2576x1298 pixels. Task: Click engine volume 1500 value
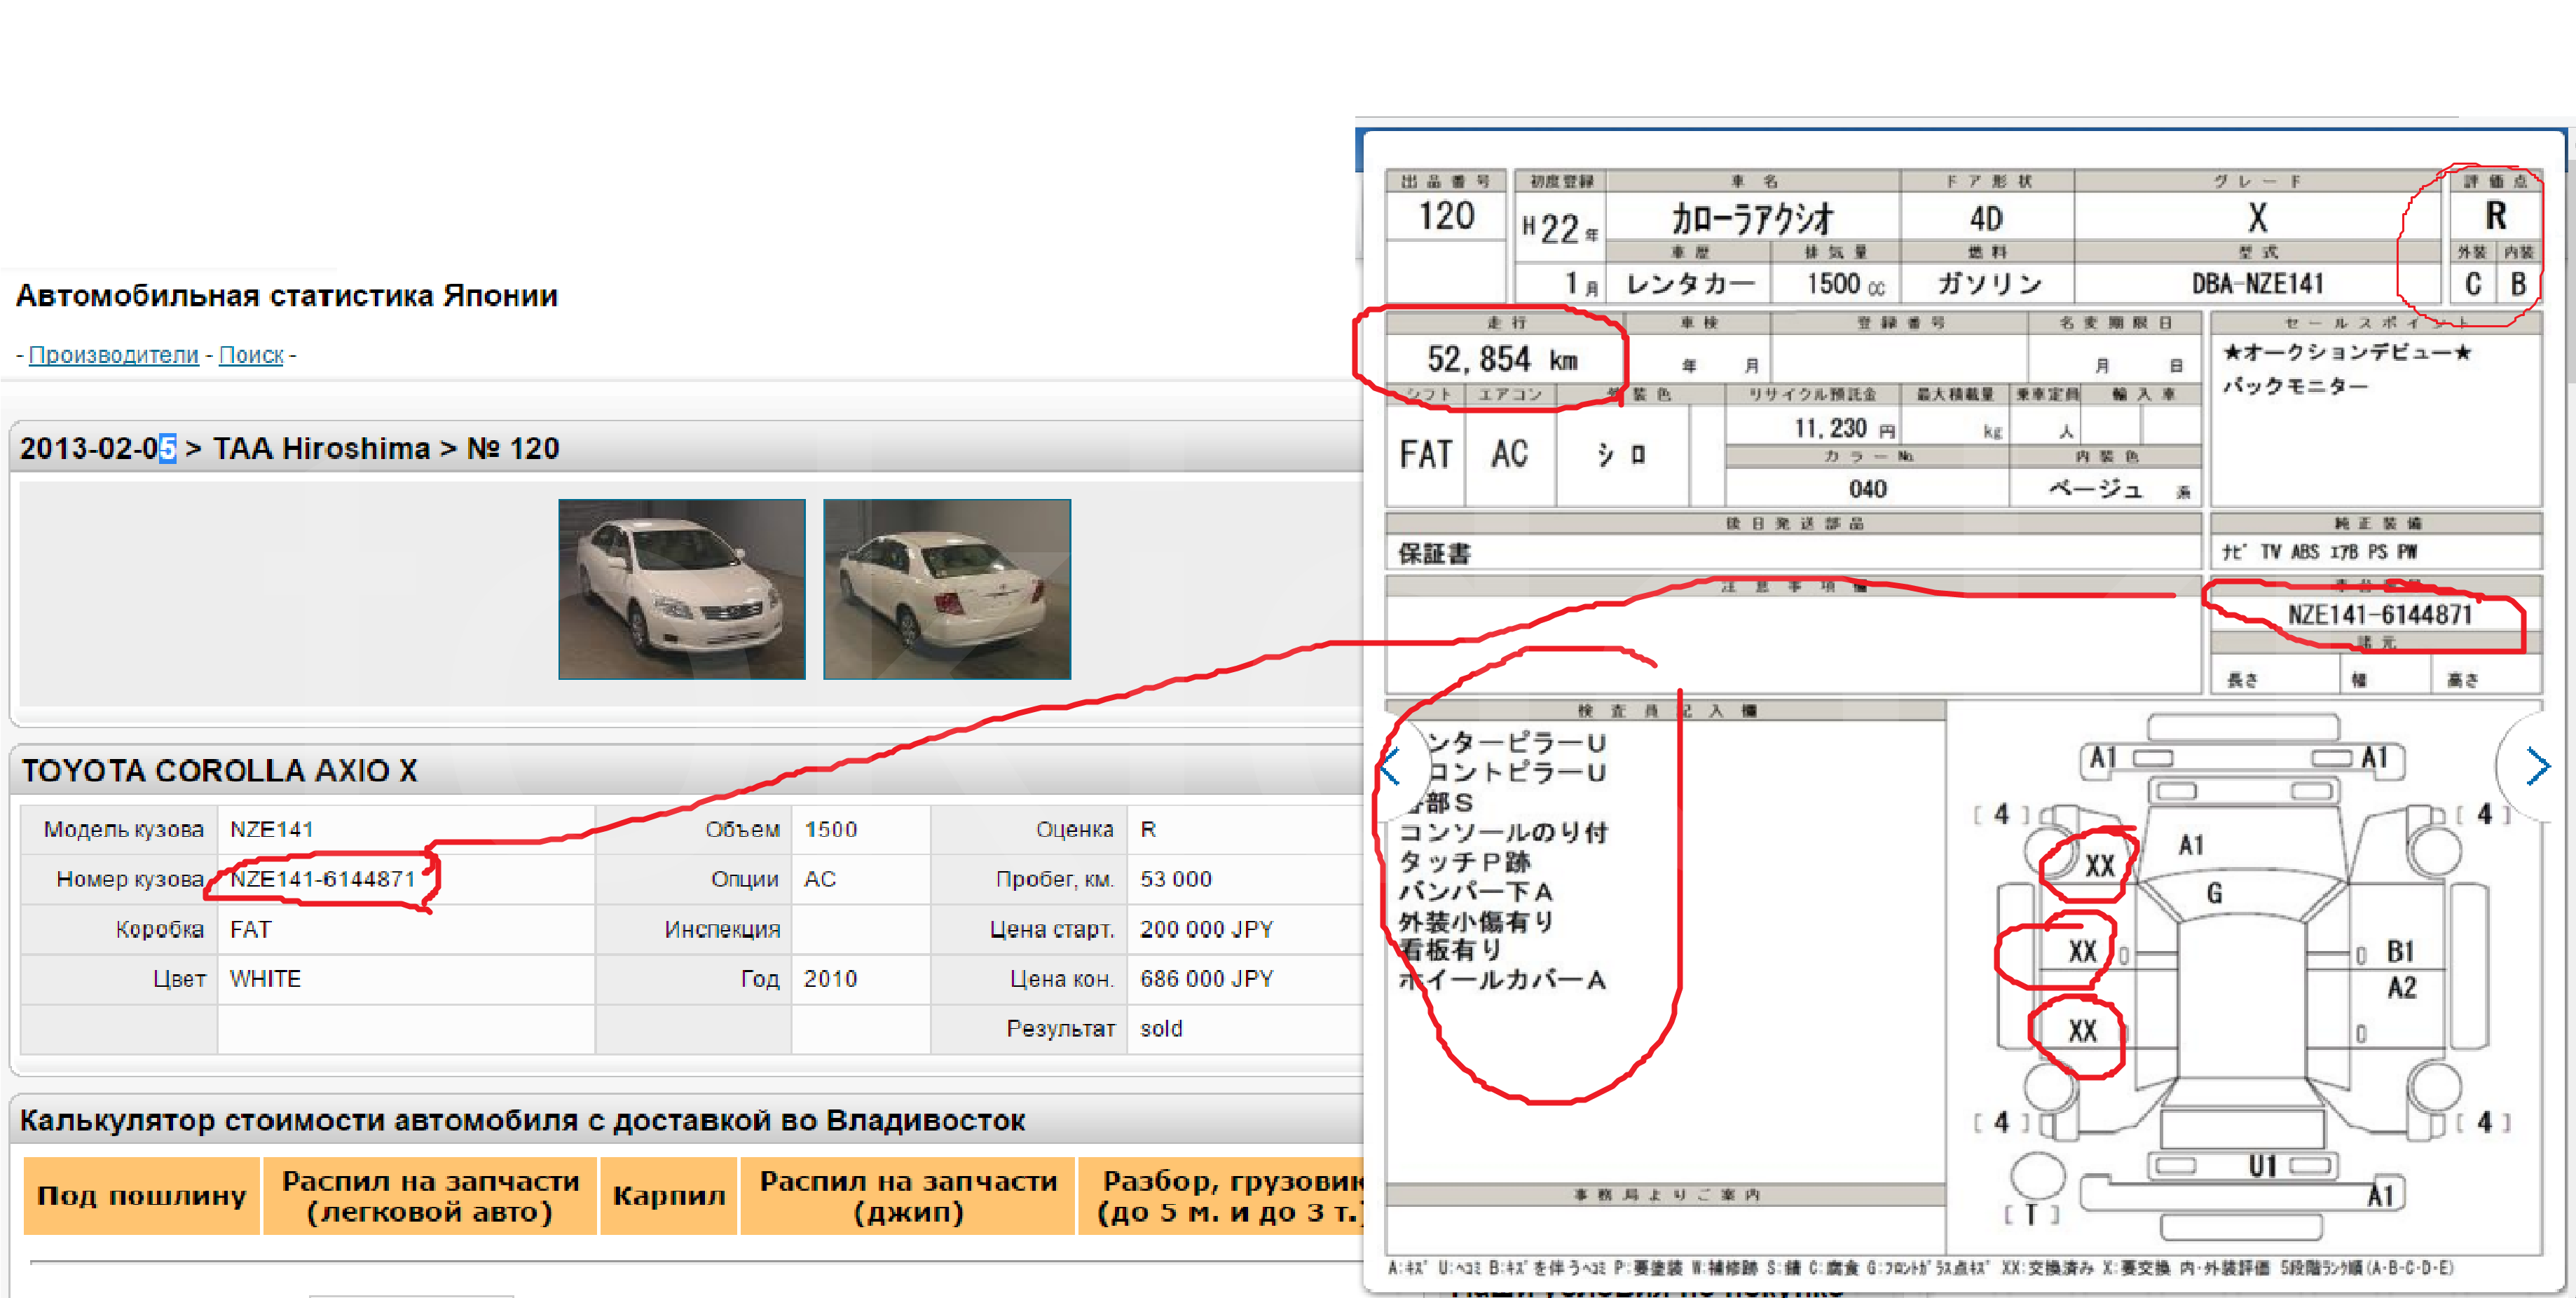(x=830, y=829)
